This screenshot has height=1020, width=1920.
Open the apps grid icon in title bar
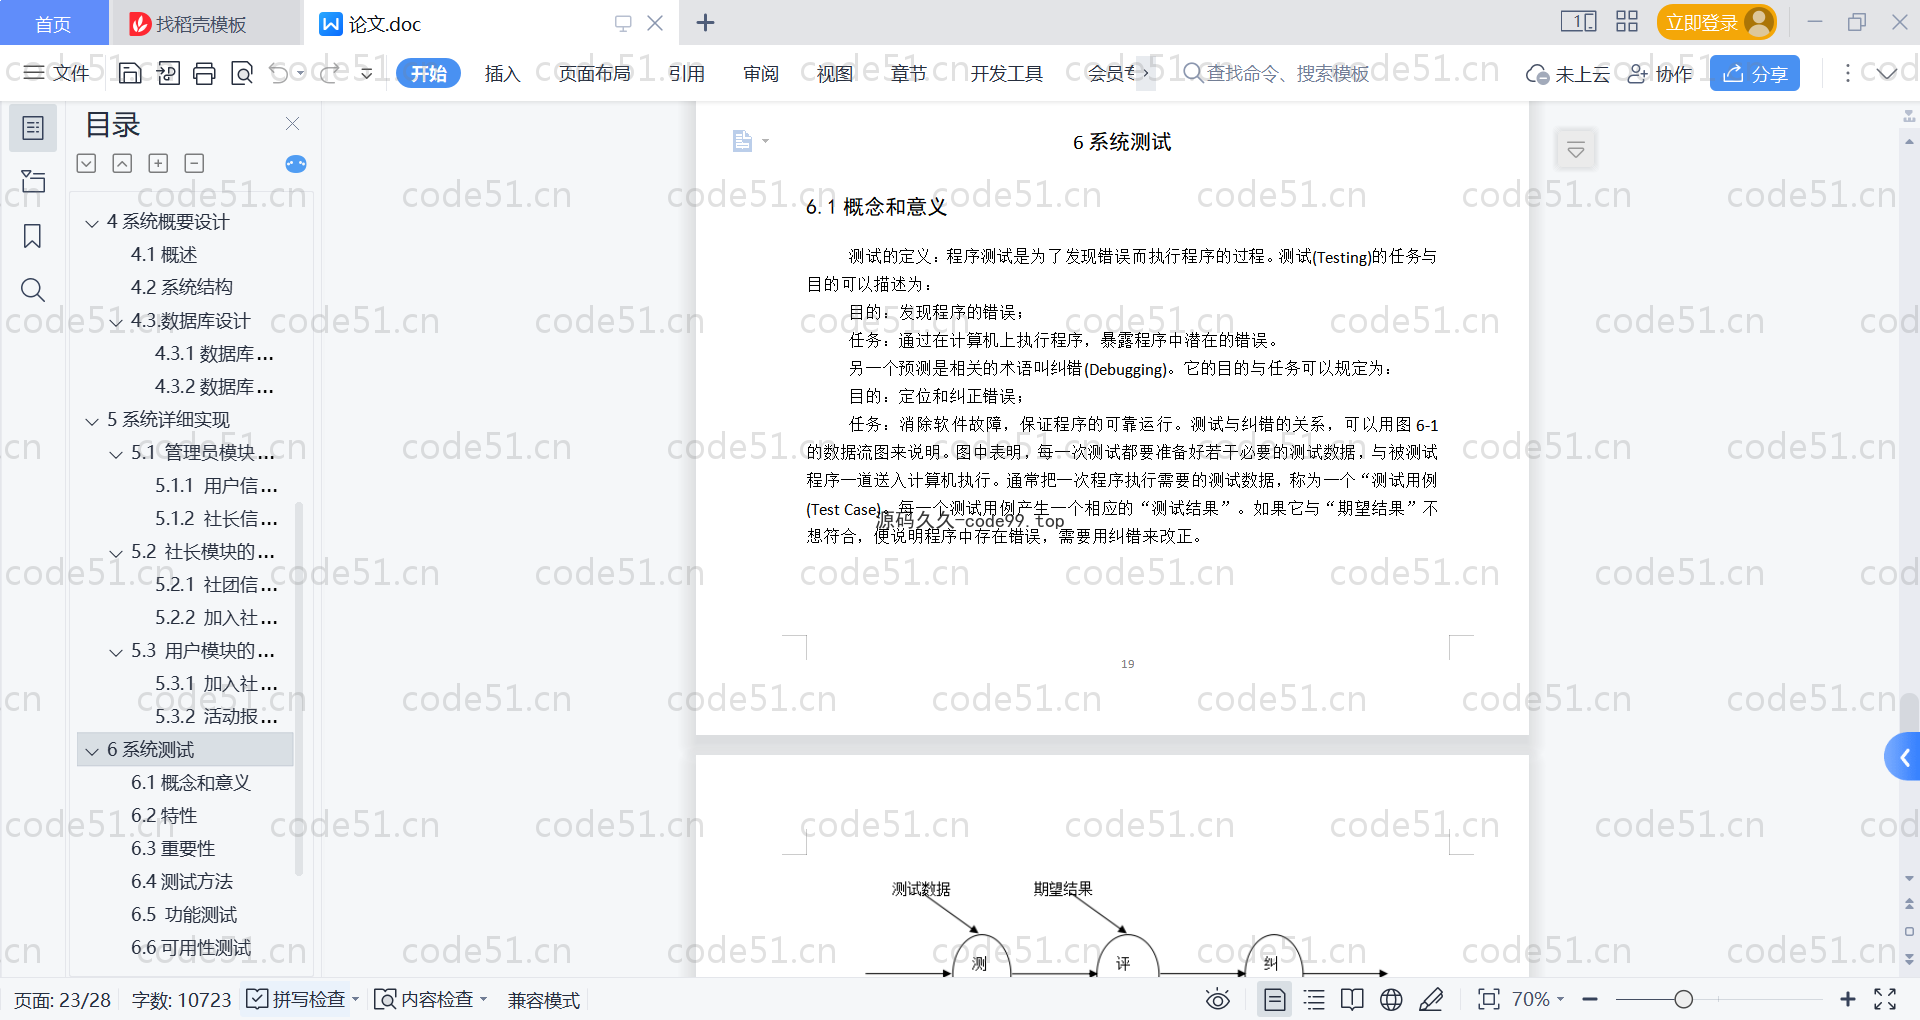coord(1627,22)
